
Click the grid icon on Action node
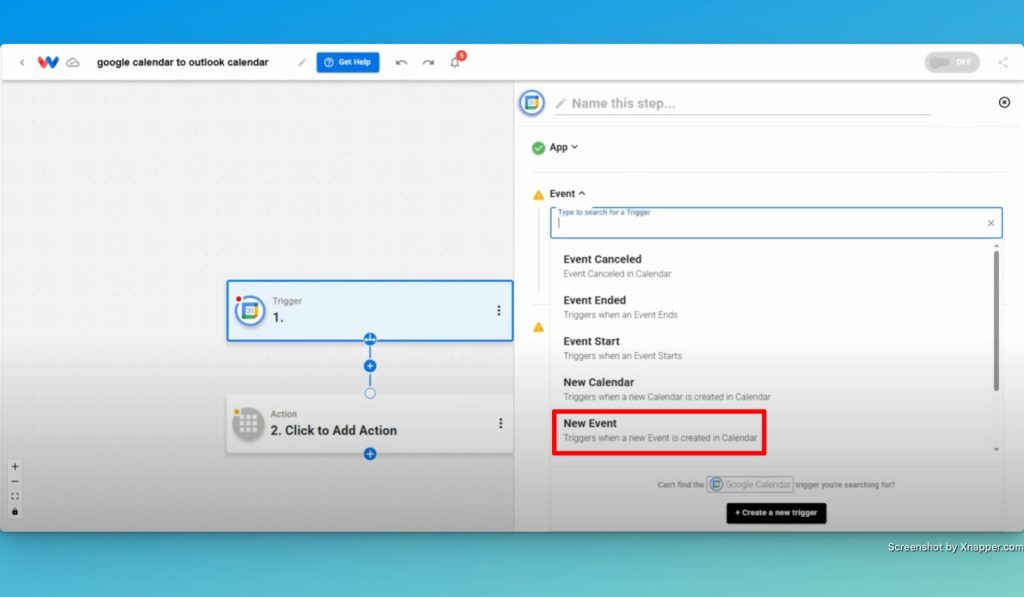click(248, 424)
